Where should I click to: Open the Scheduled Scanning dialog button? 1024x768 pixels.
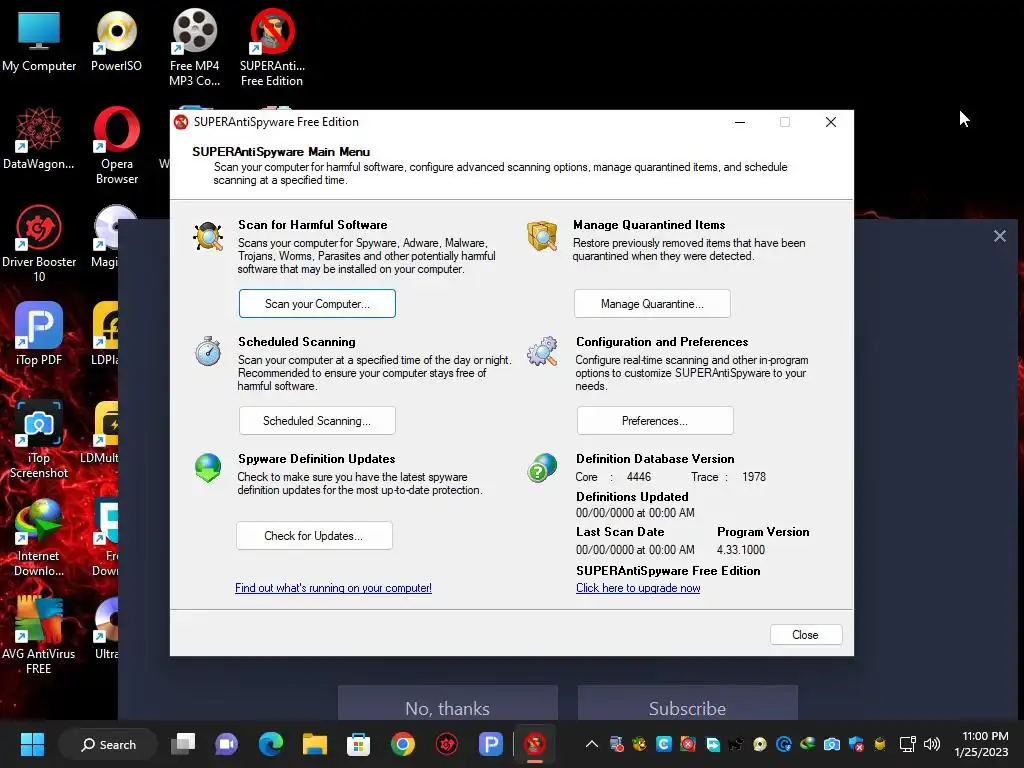click(317, 421)
